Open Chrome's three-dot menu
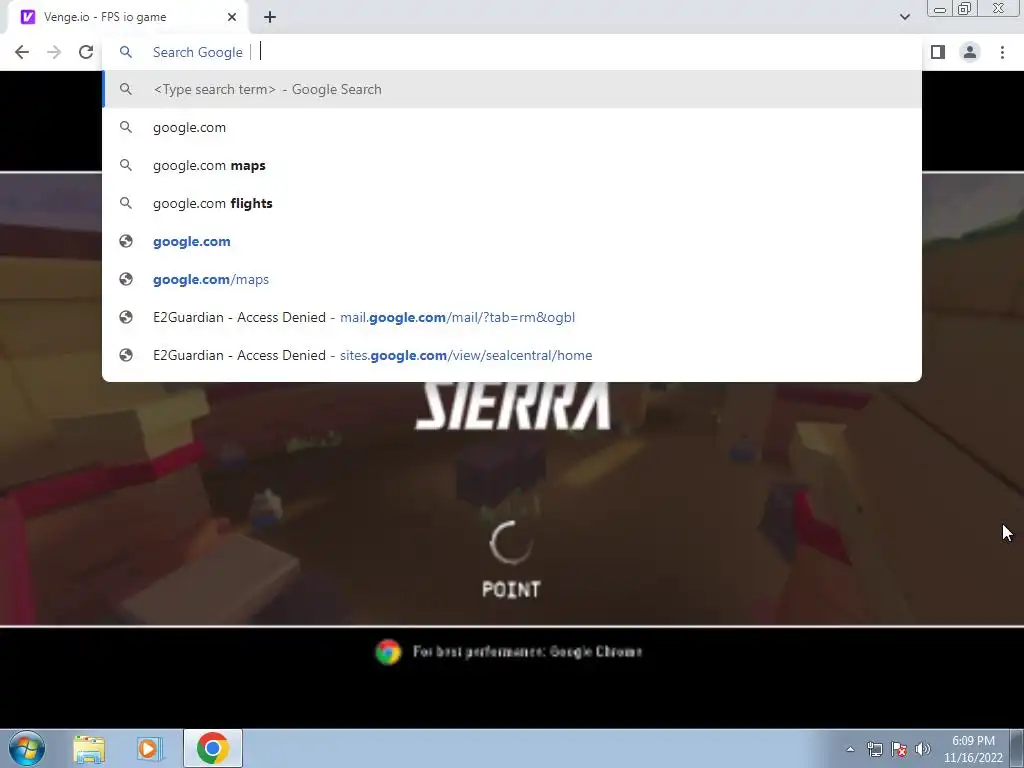 click(x=1002, y=52)
